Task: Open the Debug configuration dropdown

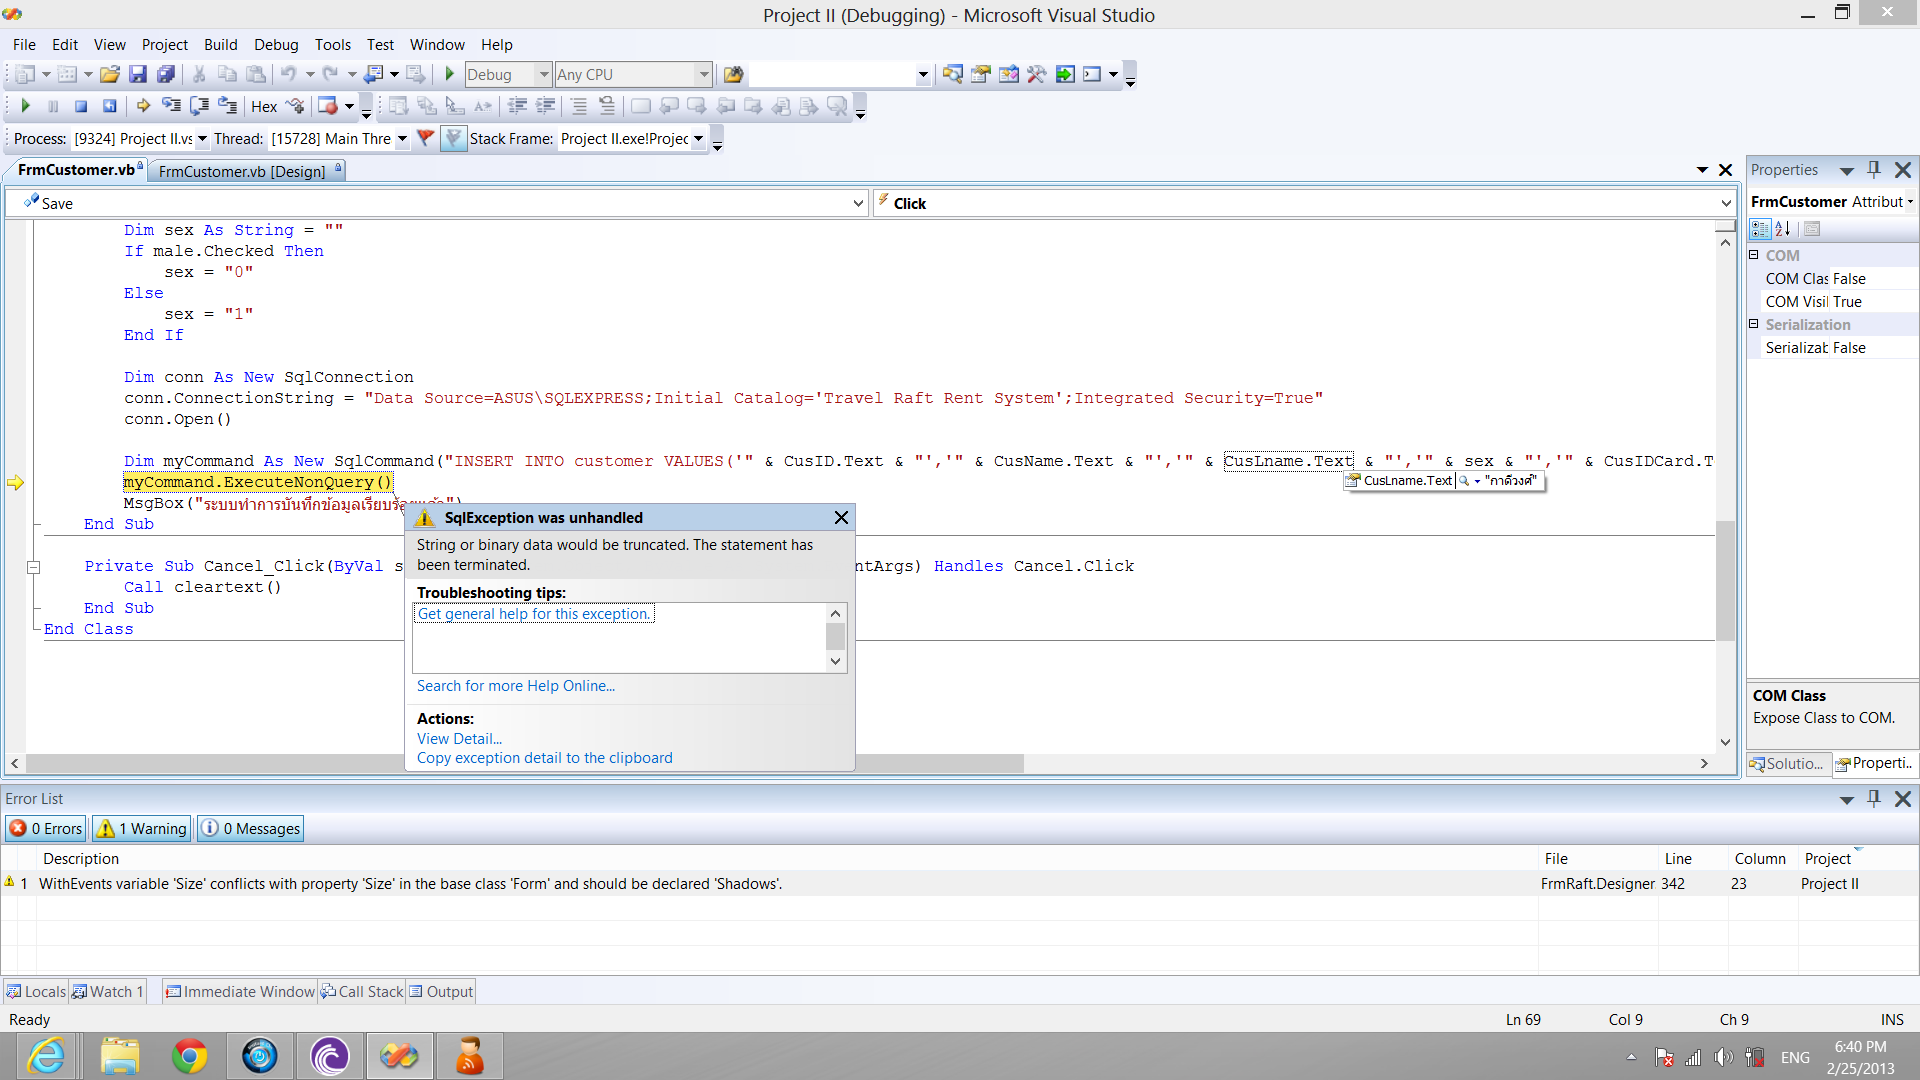Action: (543, 74)
